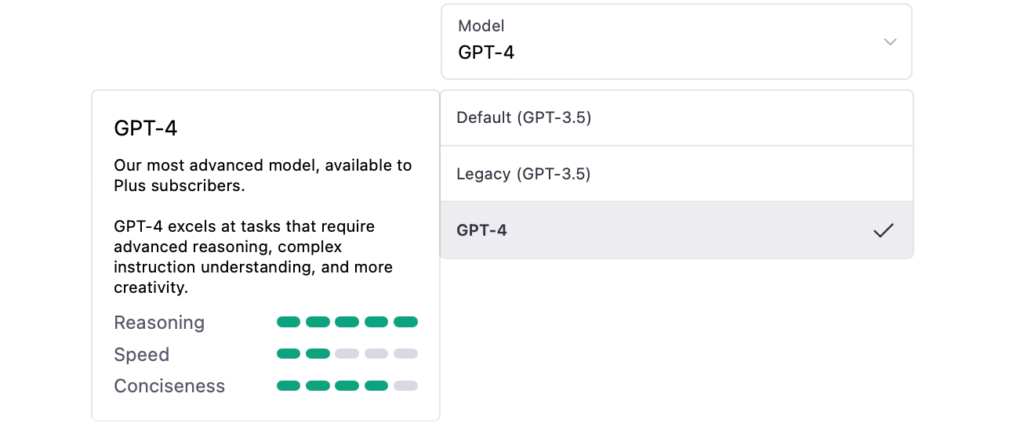1024x426 pixels.
Task: Click the last green Reasoning pill
Action: (405, 322)
